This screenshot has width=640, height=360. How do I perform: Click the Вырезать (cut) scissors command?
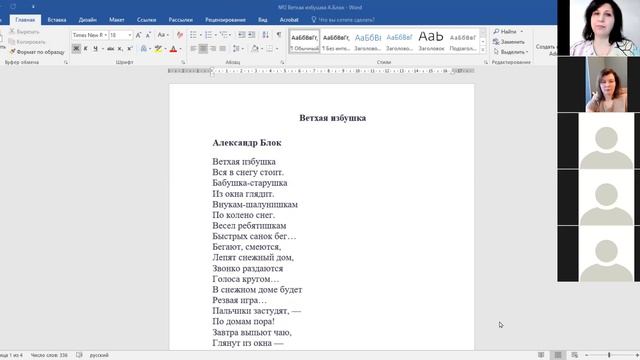(24, 31)
